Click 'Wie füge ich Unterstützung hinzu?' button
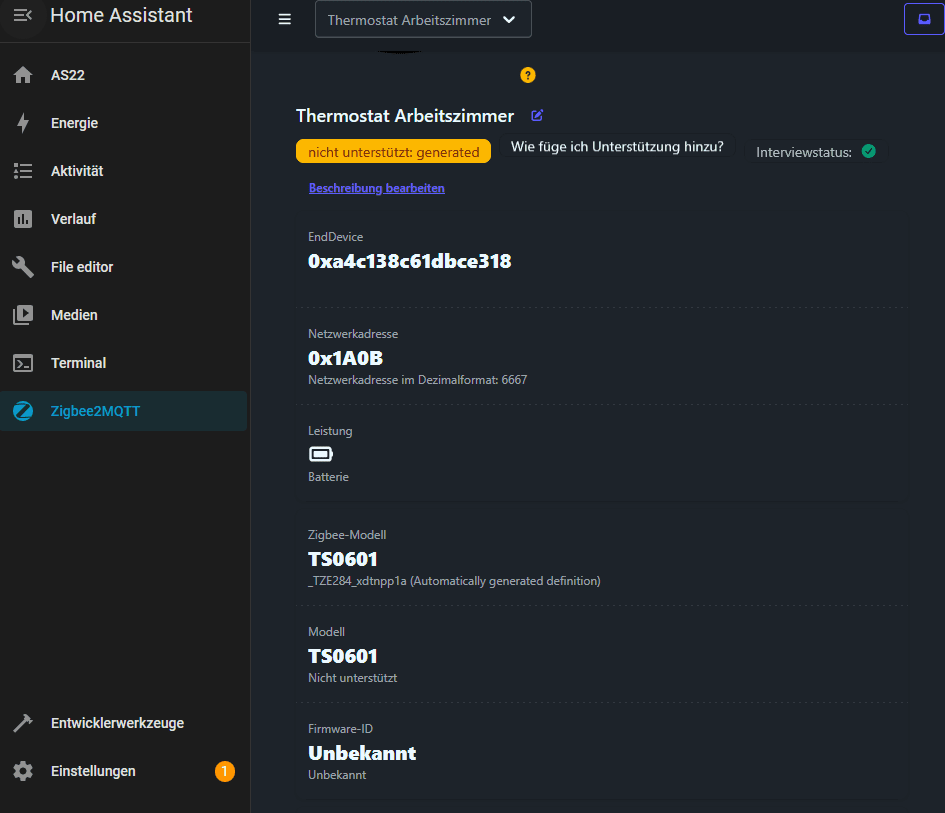 point(617,148)
